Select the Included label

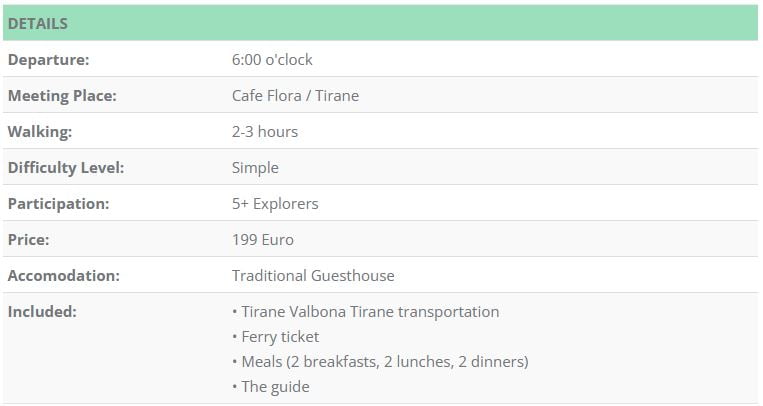coord(42,312)
